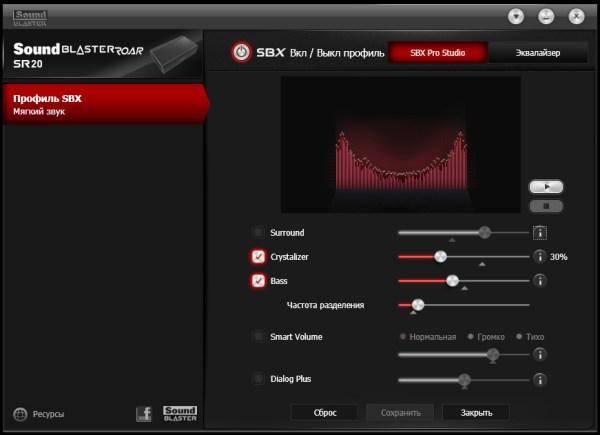This screenshot has height=435, width=600.
Task: Click the Crystalizer slider handle
Action: pos(440,257)
